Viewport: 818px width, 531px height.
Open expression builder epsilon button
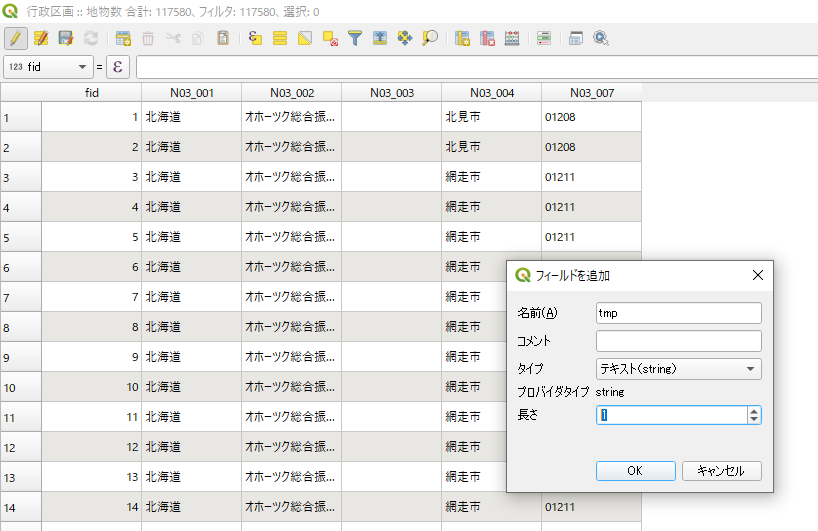[118, 67]
